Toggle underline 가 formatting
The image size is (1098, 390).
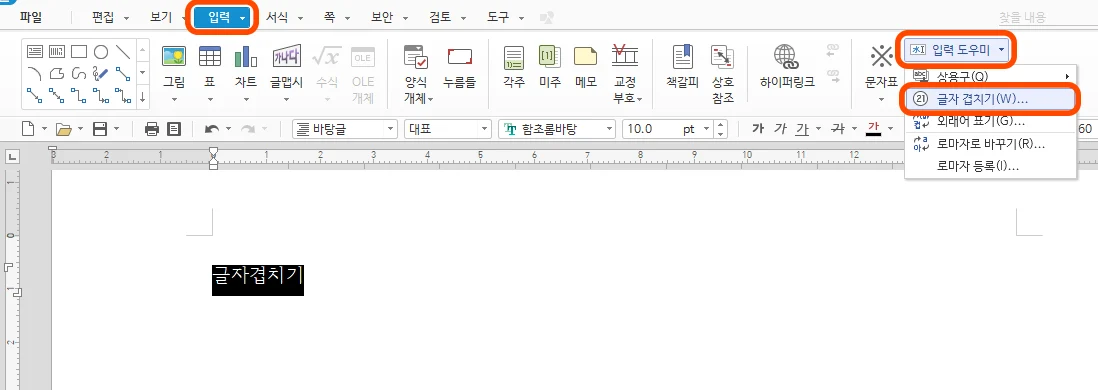click(802, 129)
